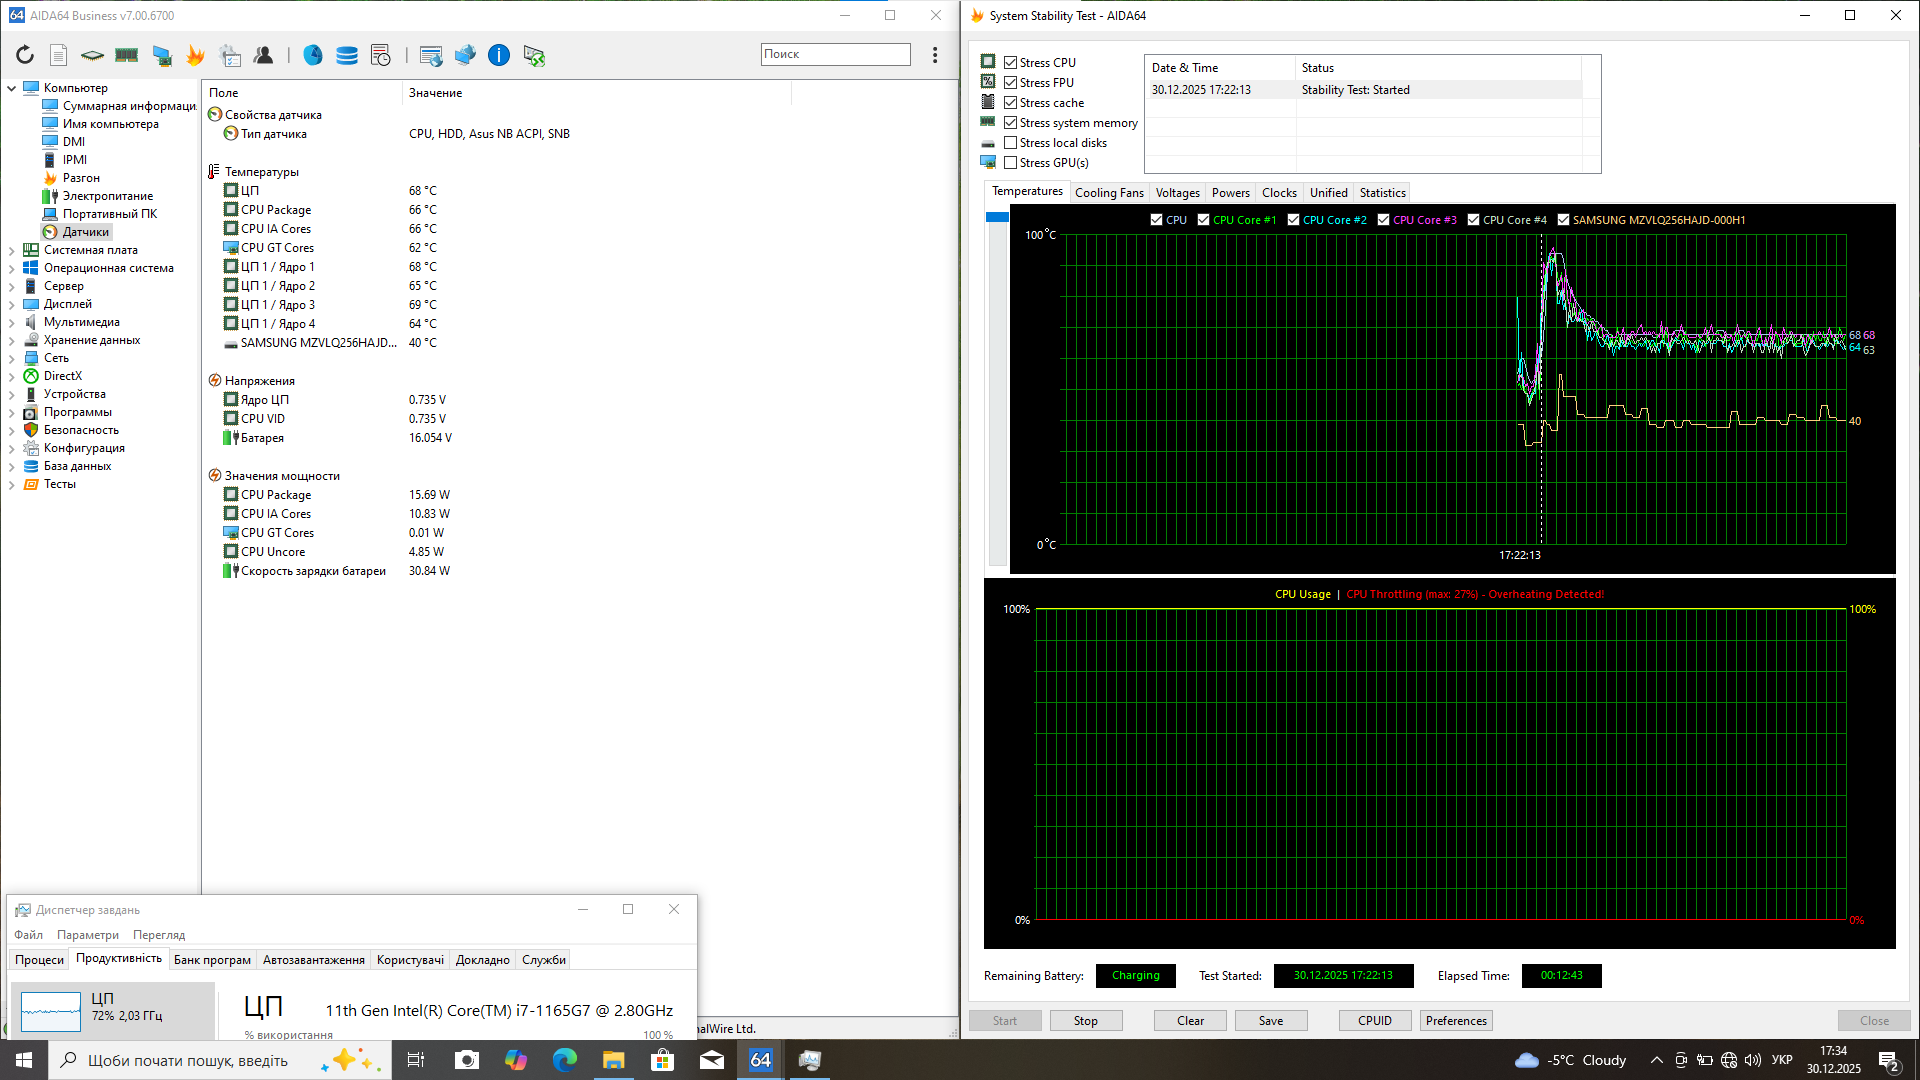Click the green memory module toolbar icon
The width and height of the screenshot is (1920, 1080).
pyautogui.click(x=126, y=55)
